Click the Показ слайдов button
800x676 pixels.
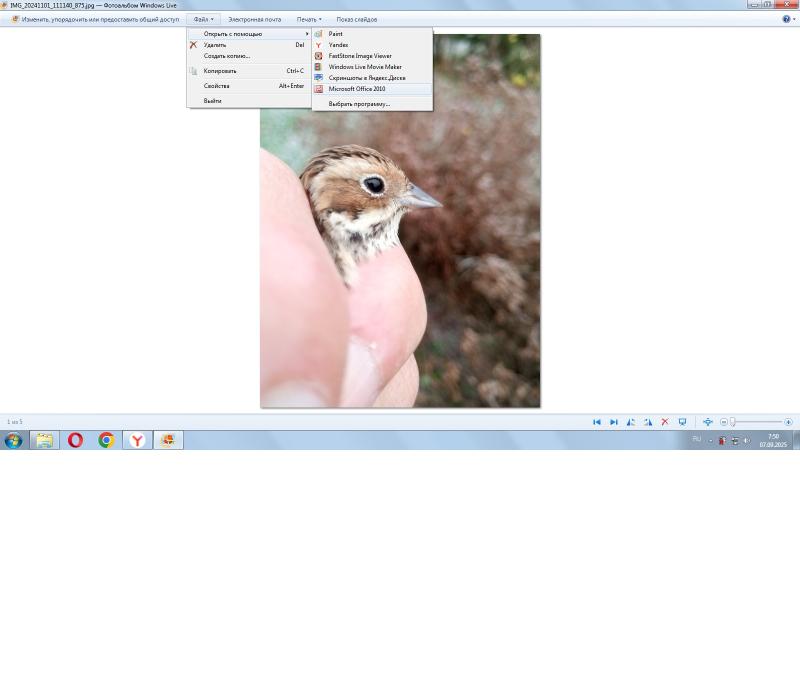click(356, 19)
